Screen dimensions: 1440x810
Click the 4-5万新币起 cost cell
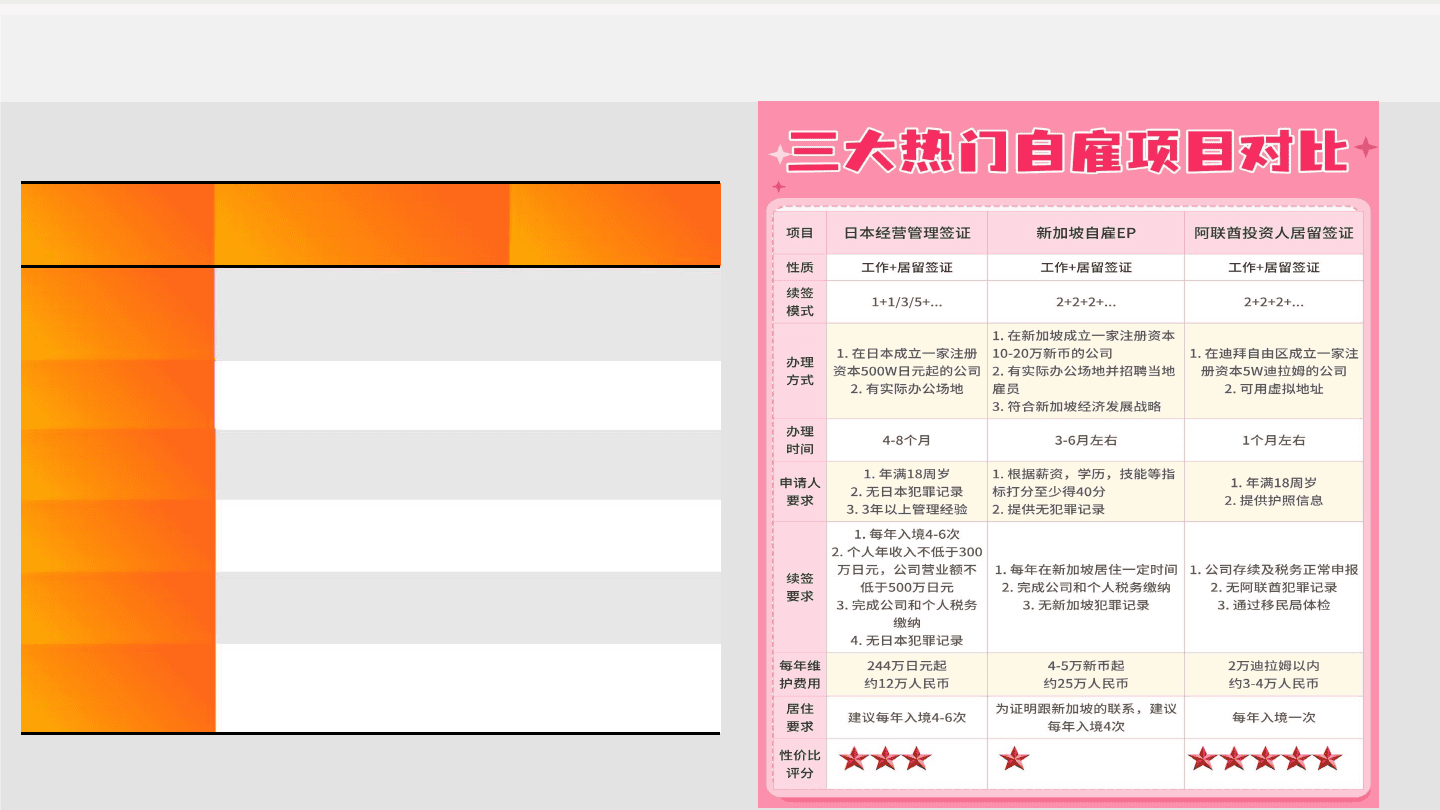[x=1086, y=674]
